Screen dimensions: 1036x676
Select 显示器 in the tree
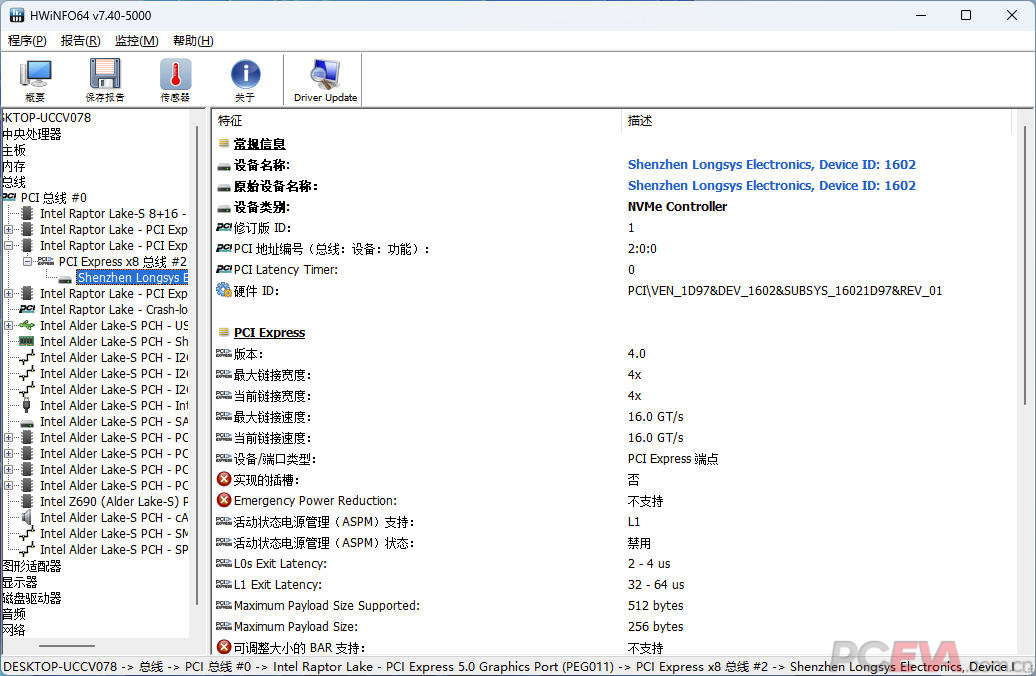pyautogui.click(x=20, y=582)
